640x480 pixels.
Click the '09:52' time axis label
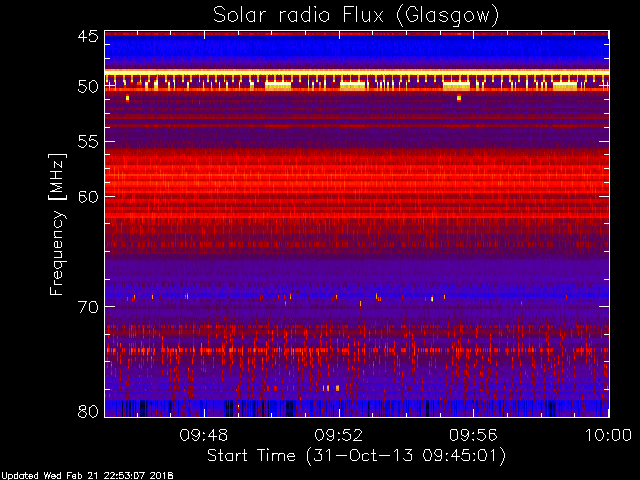(x=338, y=435)
